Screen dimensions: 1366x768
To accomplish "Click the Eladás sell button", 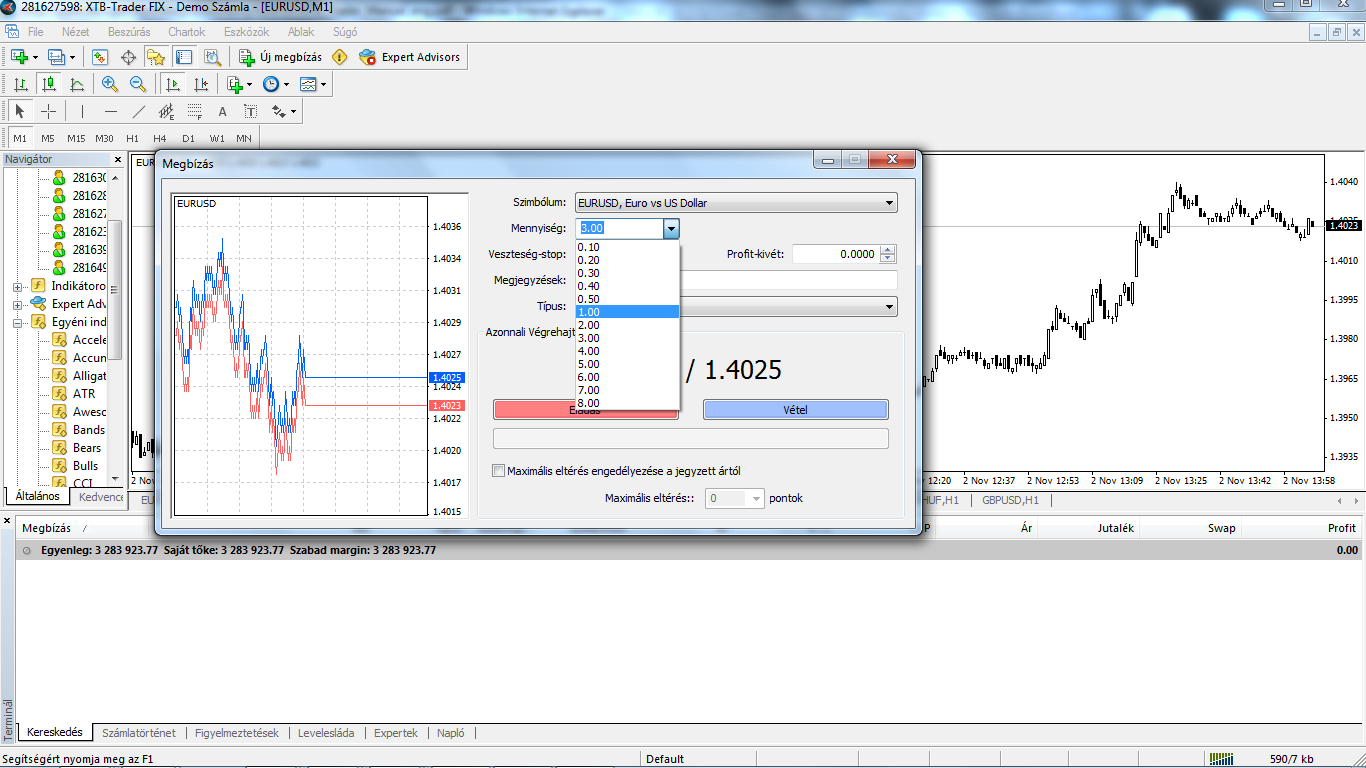I will 585,409.
